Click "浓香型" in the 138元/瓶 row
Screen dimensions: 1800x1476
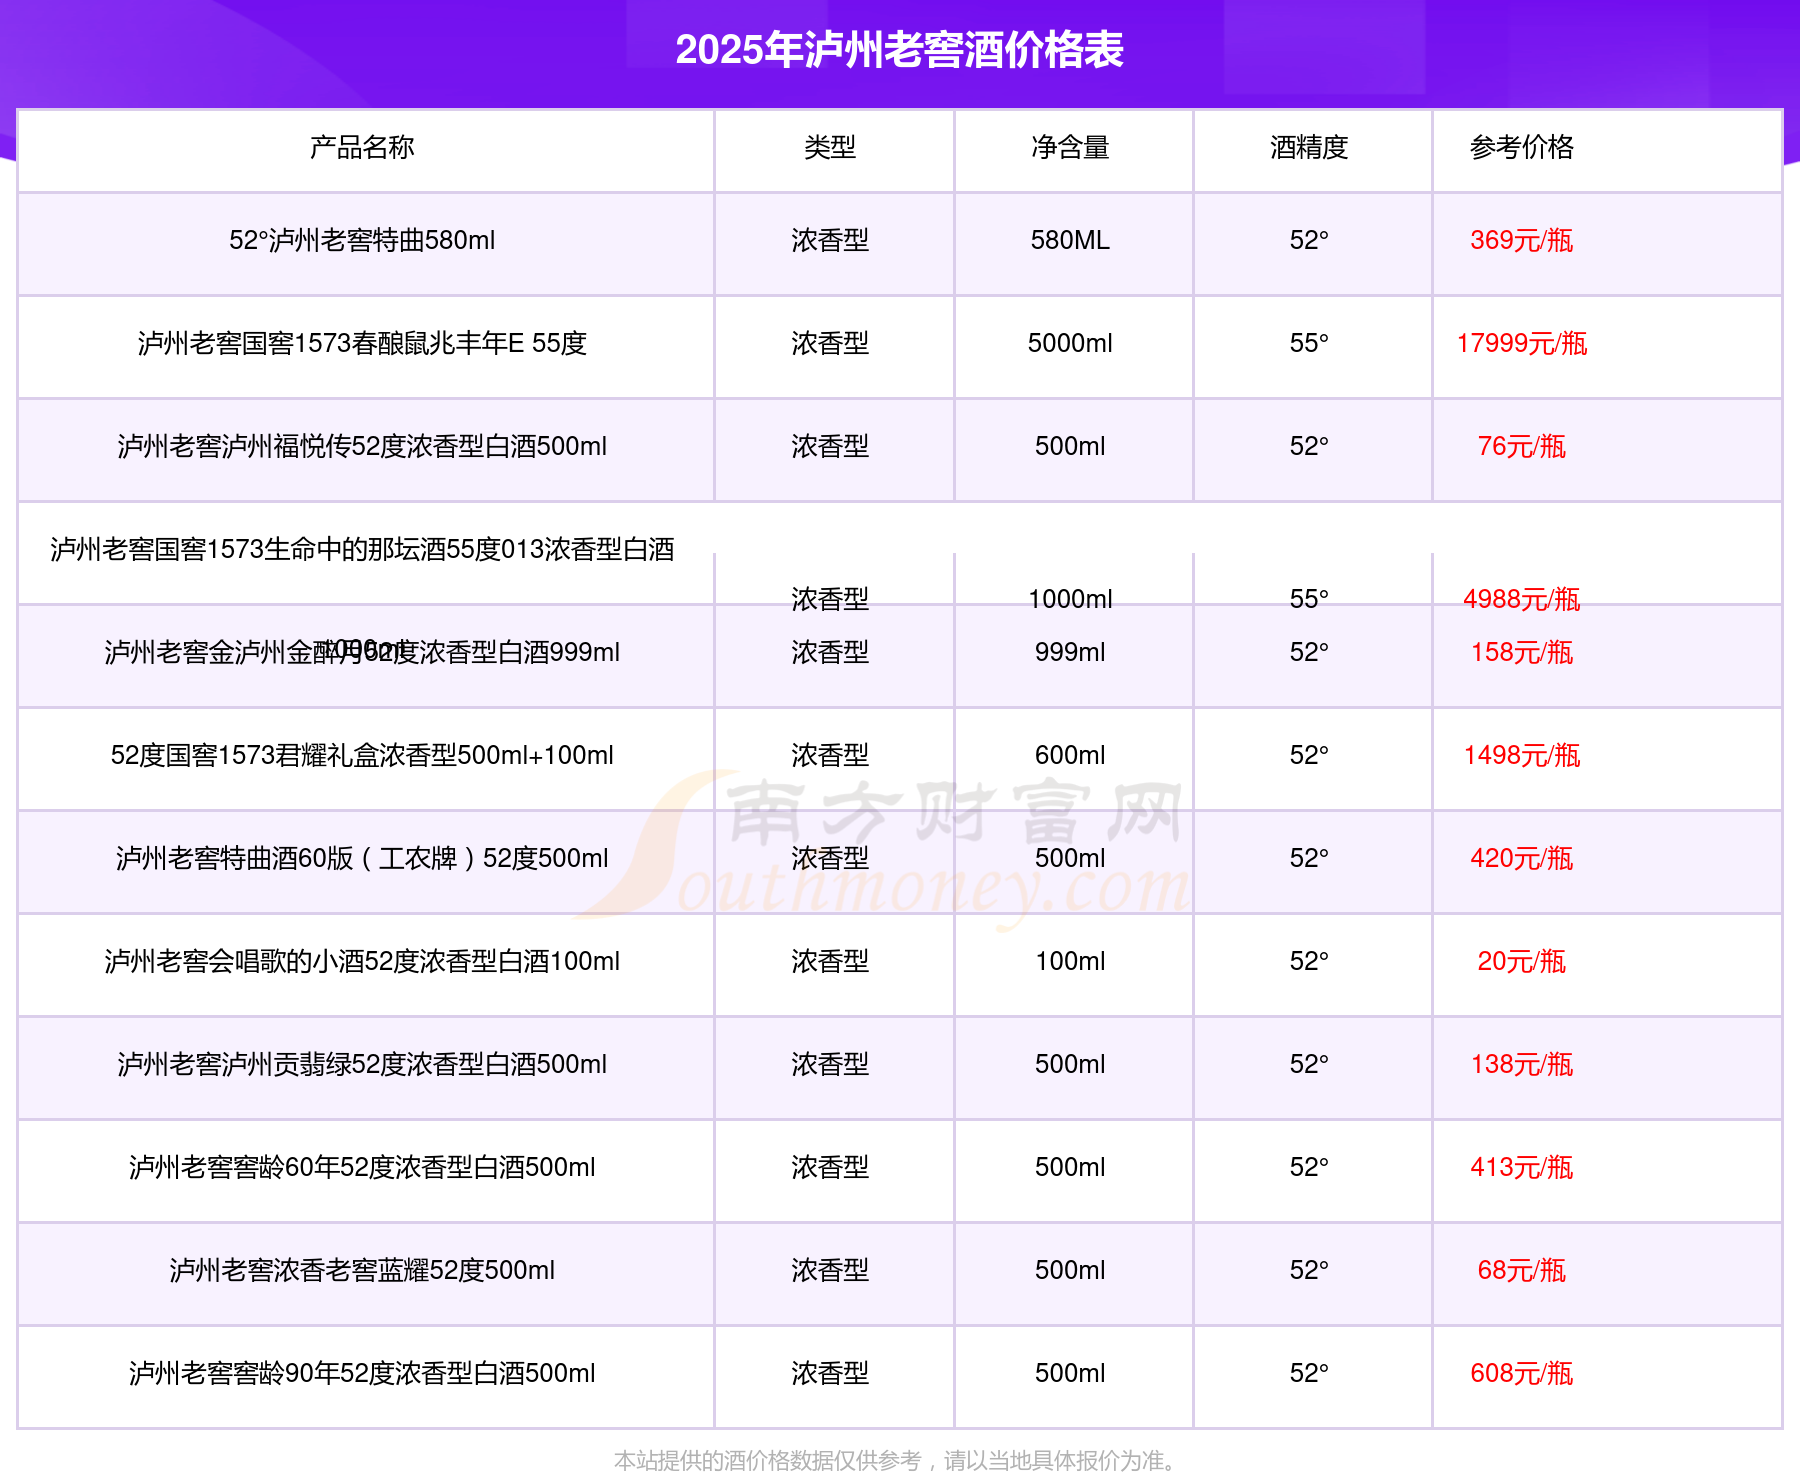(830, 1065)
